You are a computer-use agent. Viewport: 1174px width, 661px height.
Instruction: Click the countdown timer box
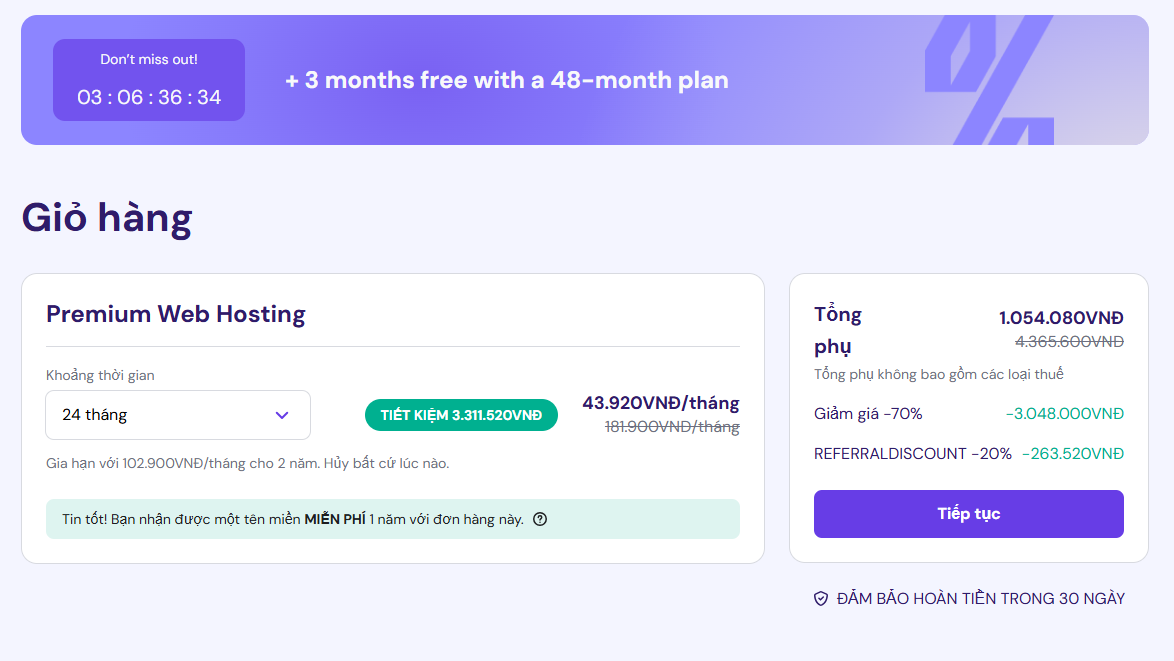(149, 80)
